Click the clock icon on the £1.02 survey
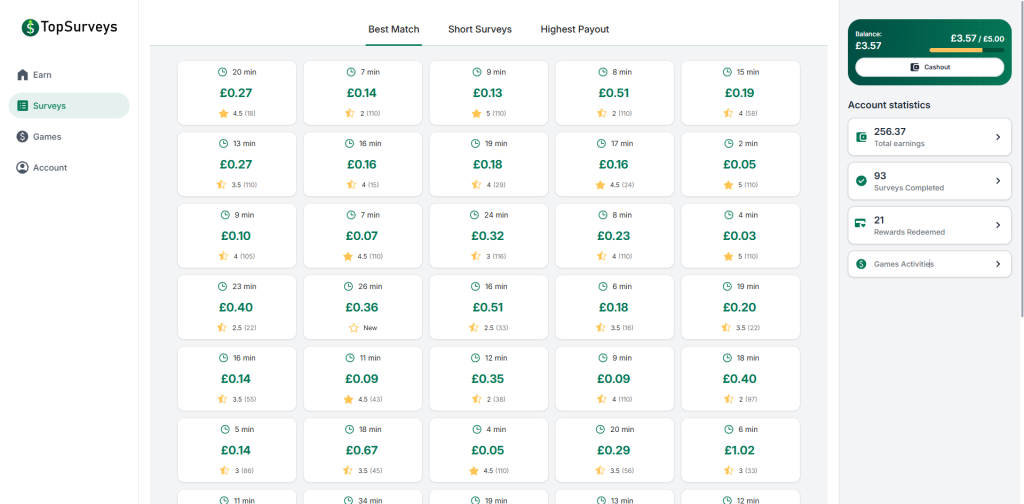 (728, 429)
